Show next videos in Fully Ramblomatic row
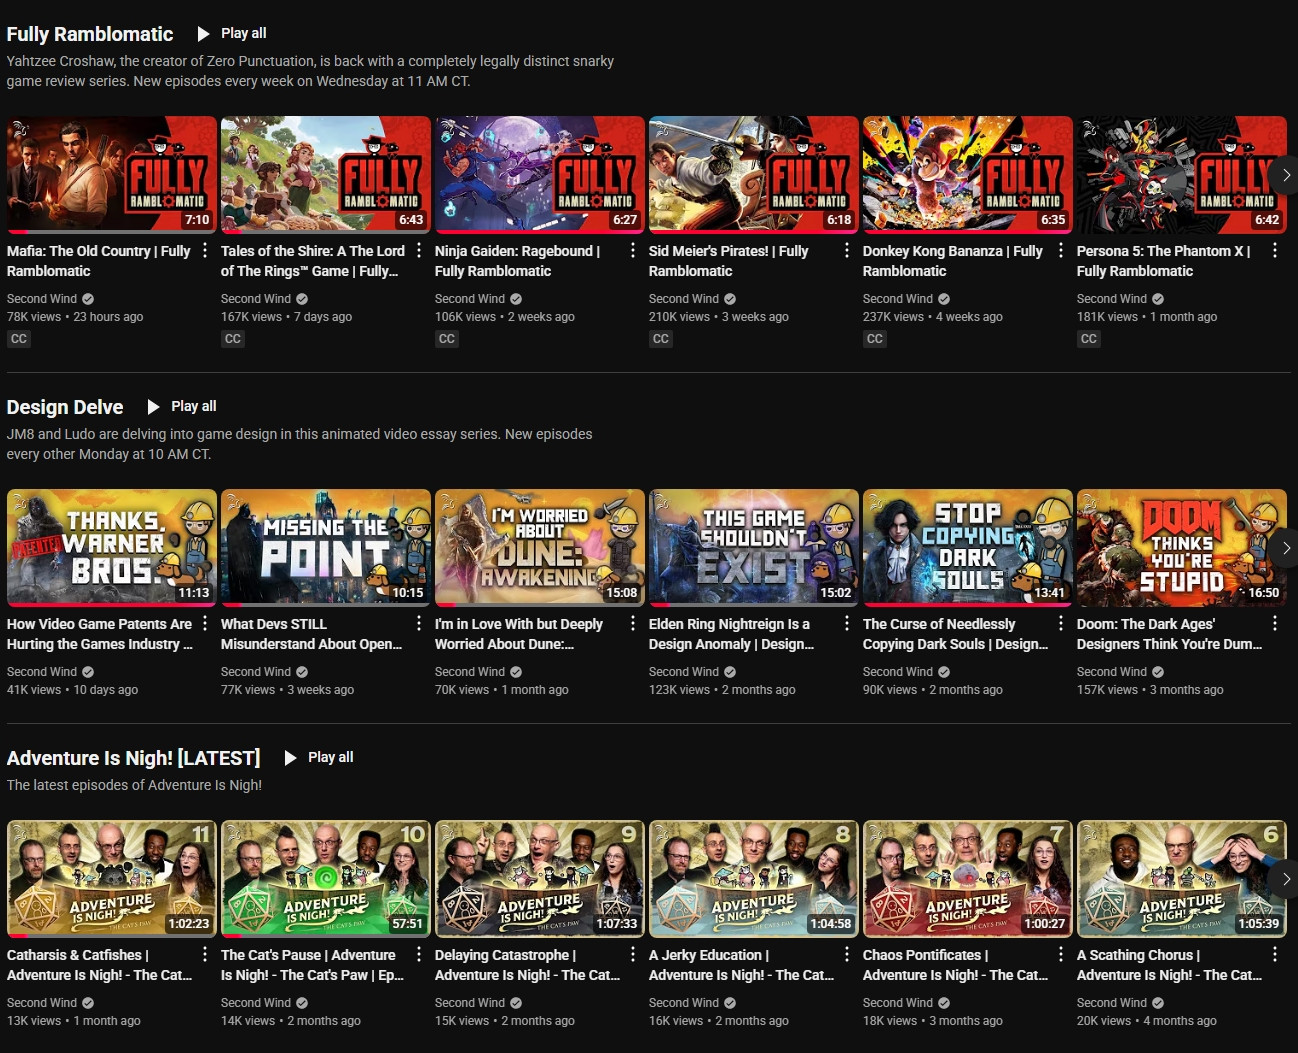1298x1053 pixels. [x=1285, y=175]
